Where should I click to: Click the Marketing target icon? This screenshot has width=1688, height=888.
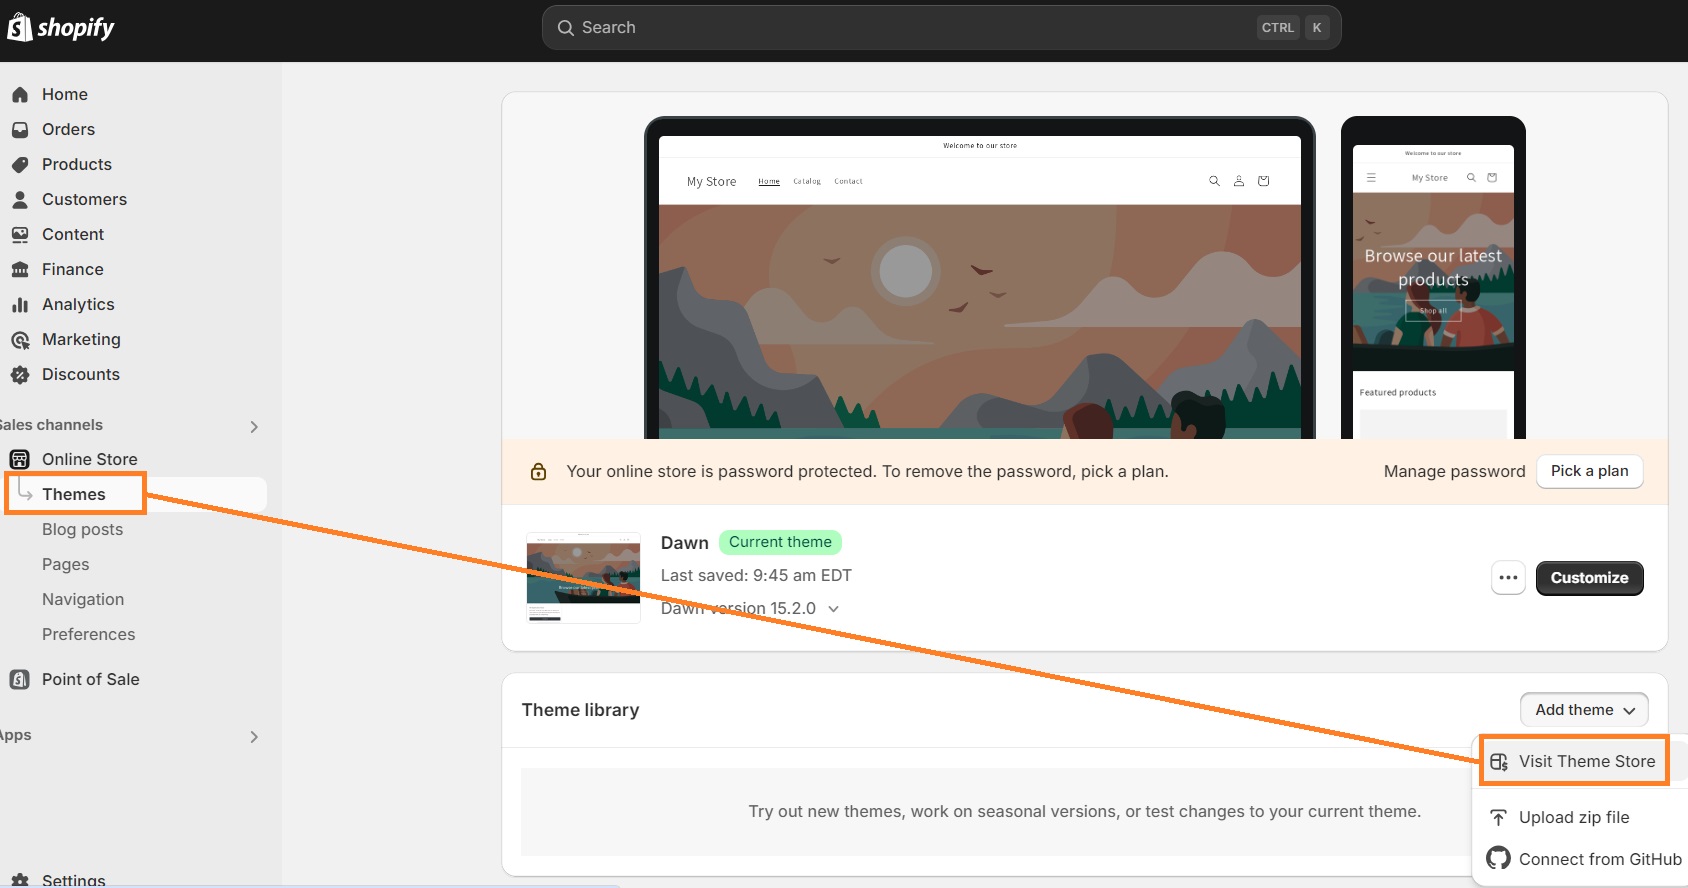(20, 340)
